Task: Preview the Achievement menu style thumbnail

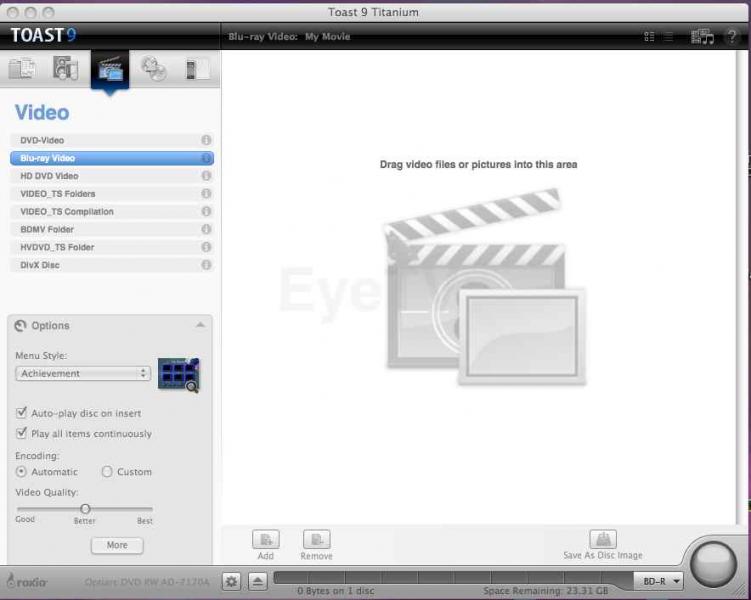Action: pyautogui.click(x=179, y=374)
